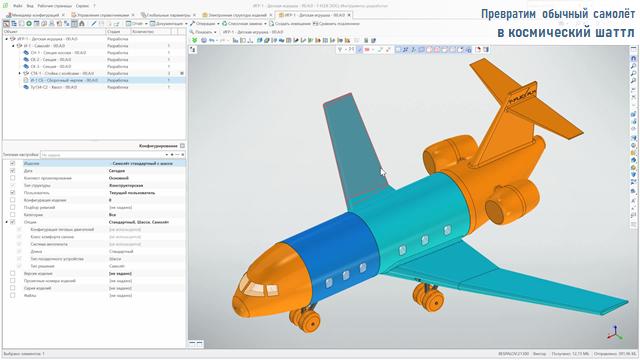Click the small icon at the viewport's top-left corner
Image resolution: width=640 pixels, height=360 pixels.
coord(192,49)
